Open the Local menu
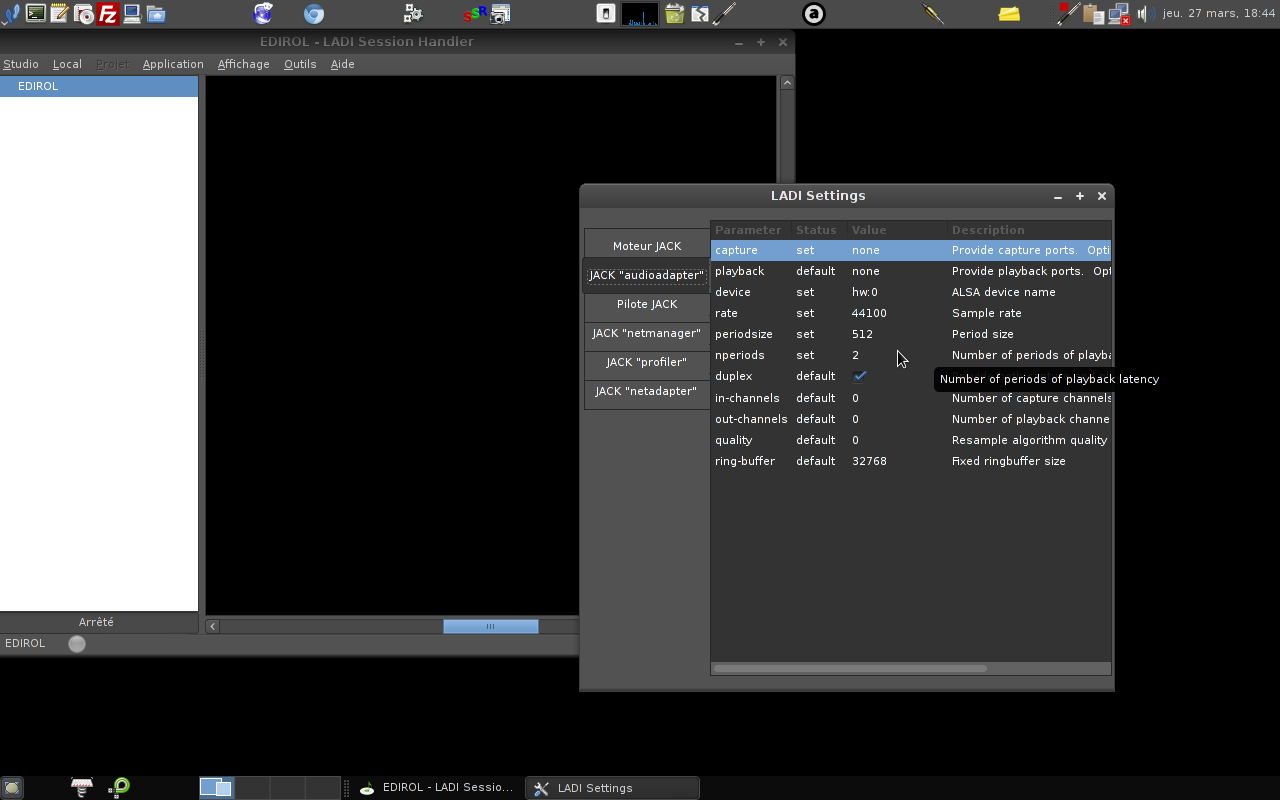 point(67,64)
